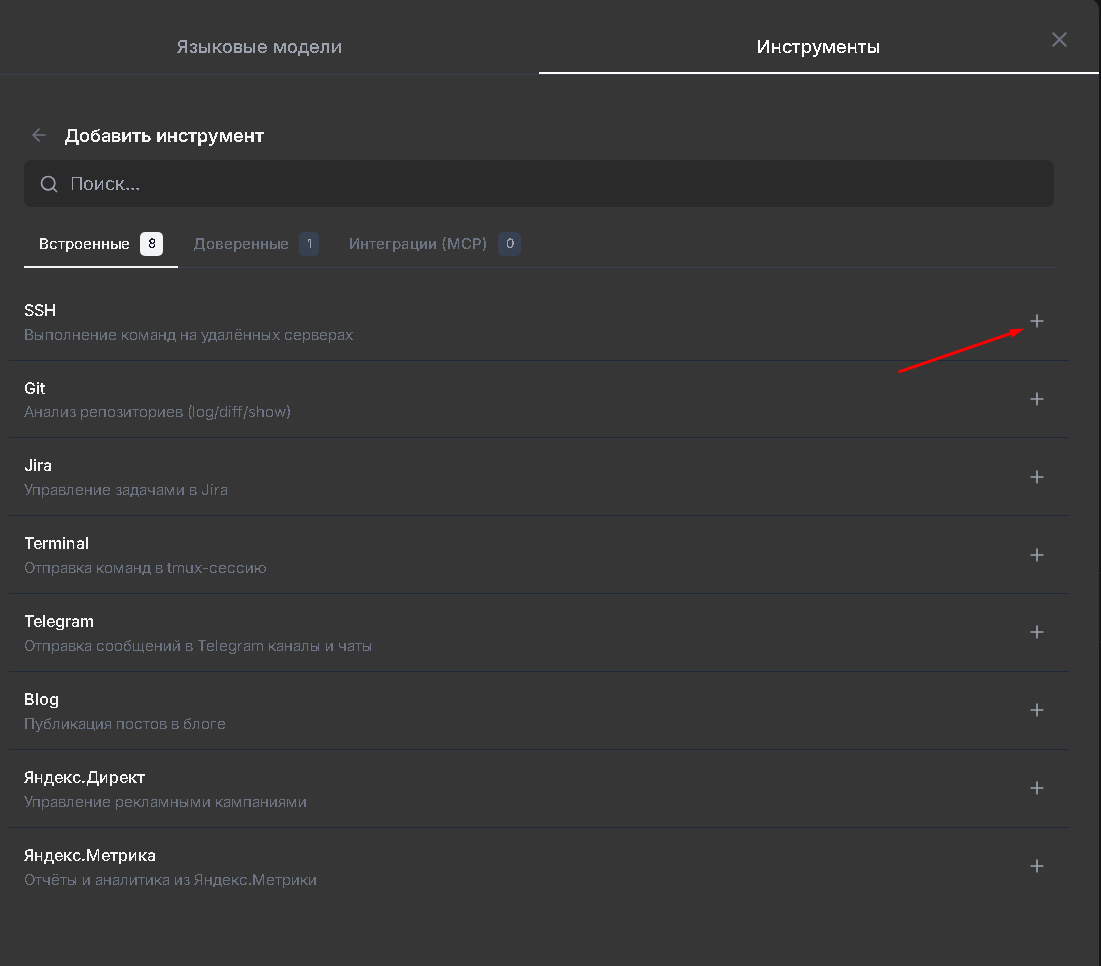This screenshot has height=966, width=1101.
Task: Select the SSH tool name
Action: point(40,310)
